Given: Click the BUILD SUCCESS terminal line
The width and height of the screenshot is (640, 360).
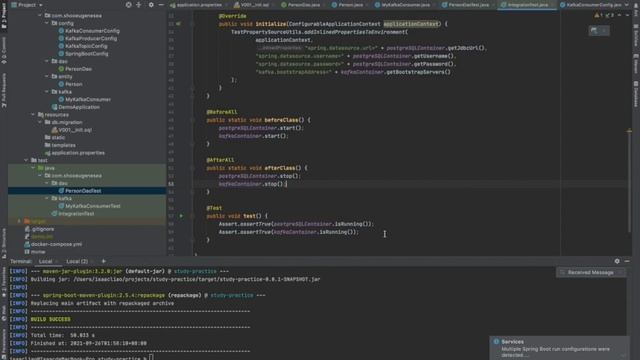Looking at the screenshot, I should [51, 319].
